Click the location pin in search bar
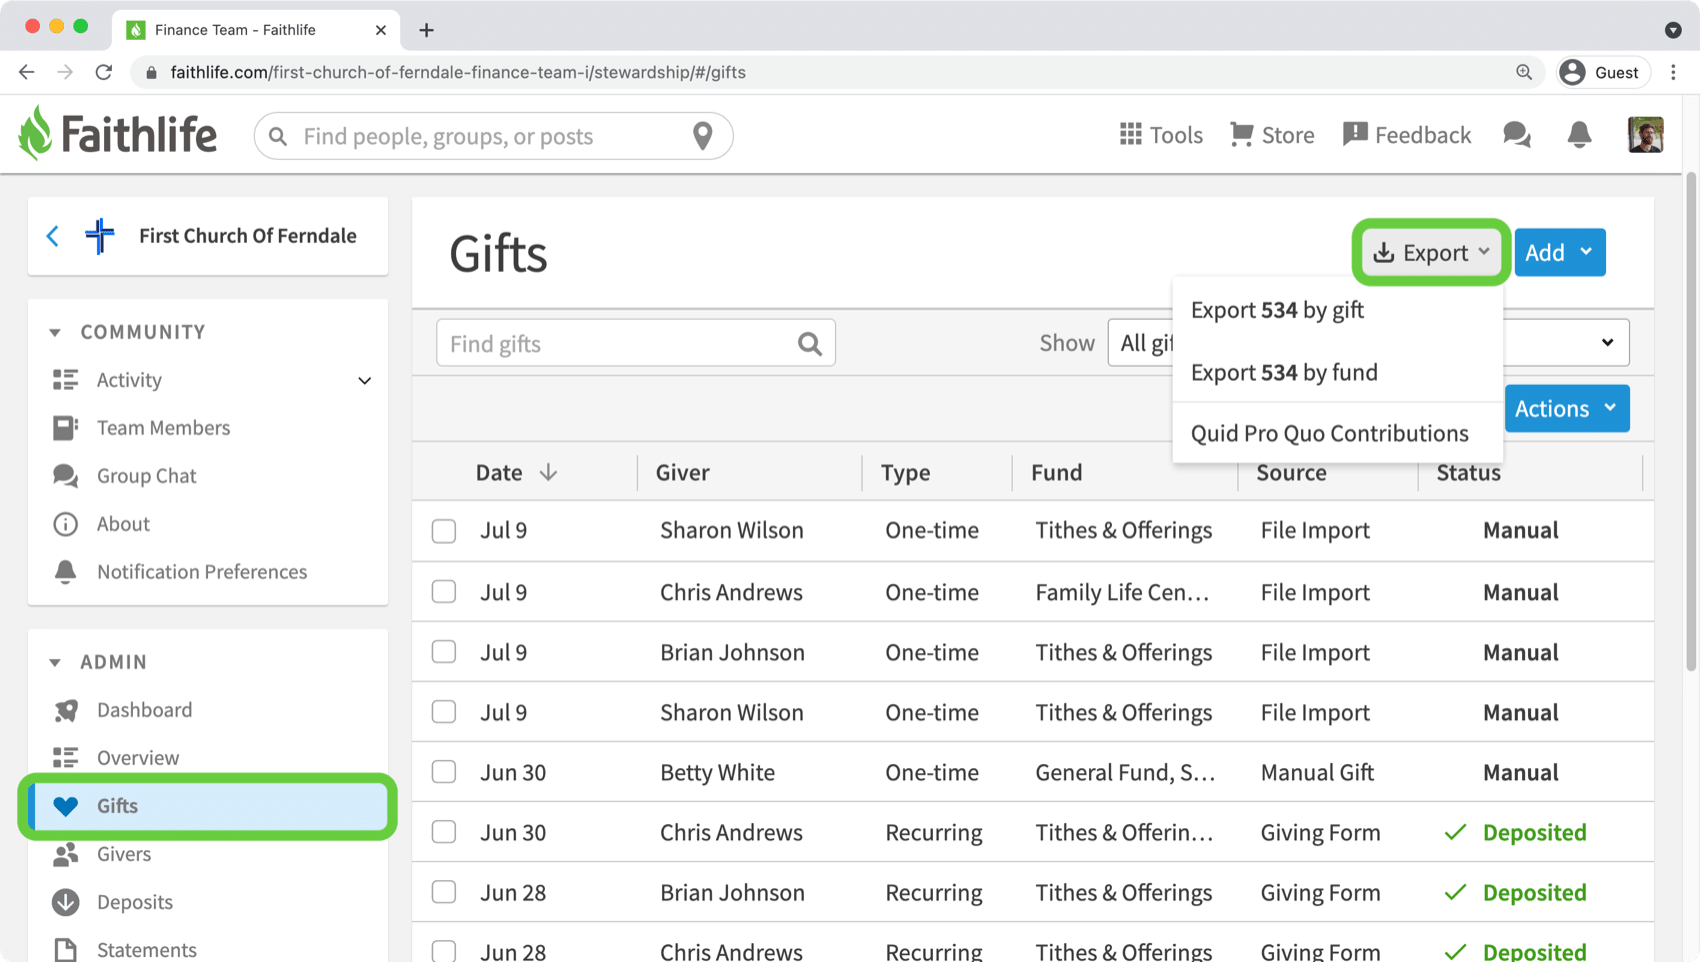 703,135
